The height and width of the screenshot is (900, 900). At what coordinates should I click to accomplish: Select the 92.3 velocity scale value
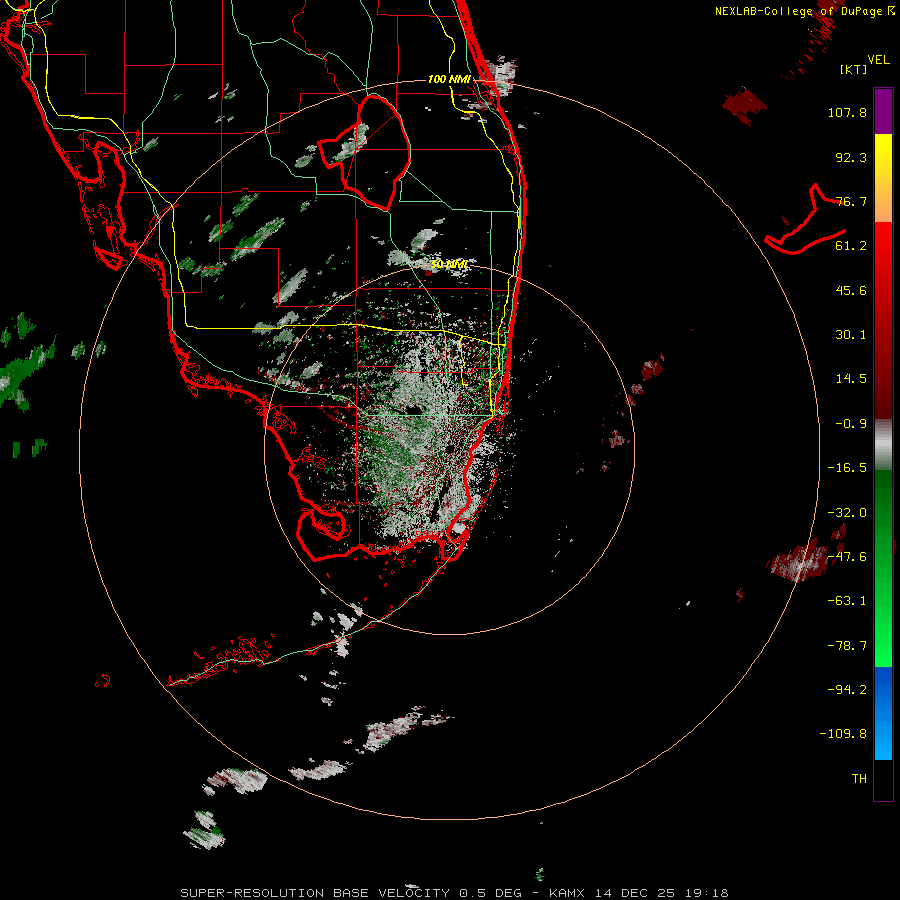coord(851,157)
